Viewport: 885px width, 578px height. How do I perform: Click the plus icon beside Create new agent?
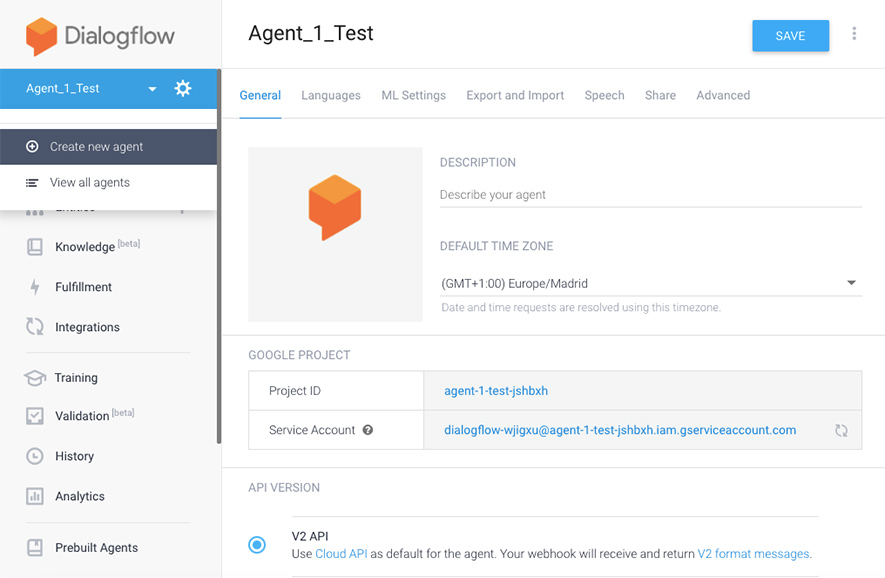32,146
